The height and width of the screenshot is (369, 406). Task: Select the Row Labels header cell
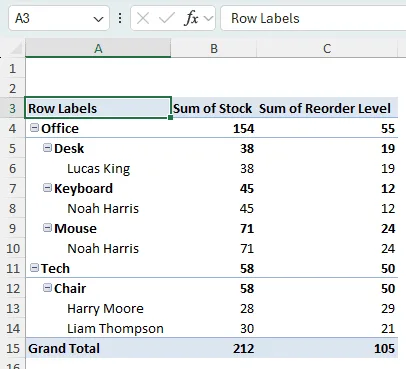tap(98, 108)
